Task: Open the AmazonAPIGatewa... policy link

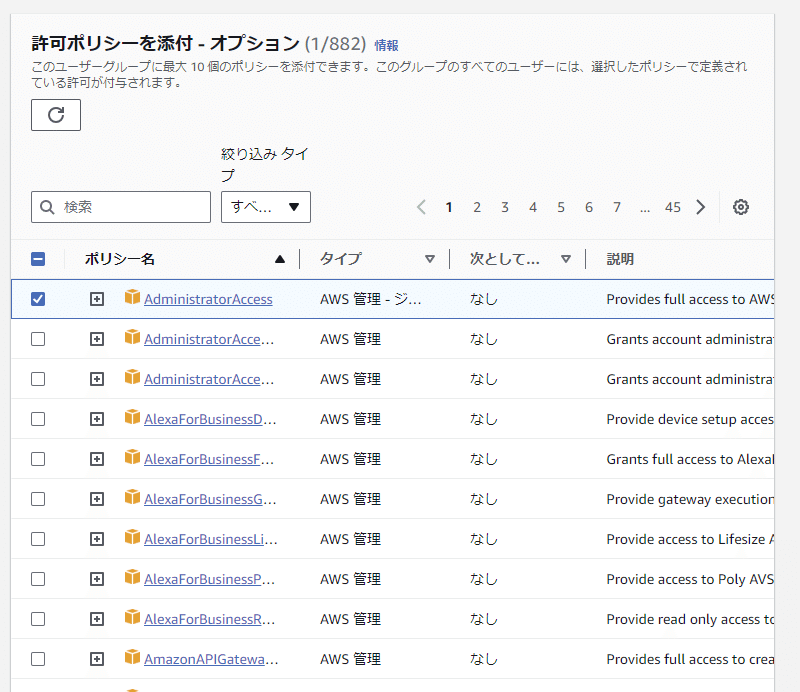Action: (x=211, y=659)
